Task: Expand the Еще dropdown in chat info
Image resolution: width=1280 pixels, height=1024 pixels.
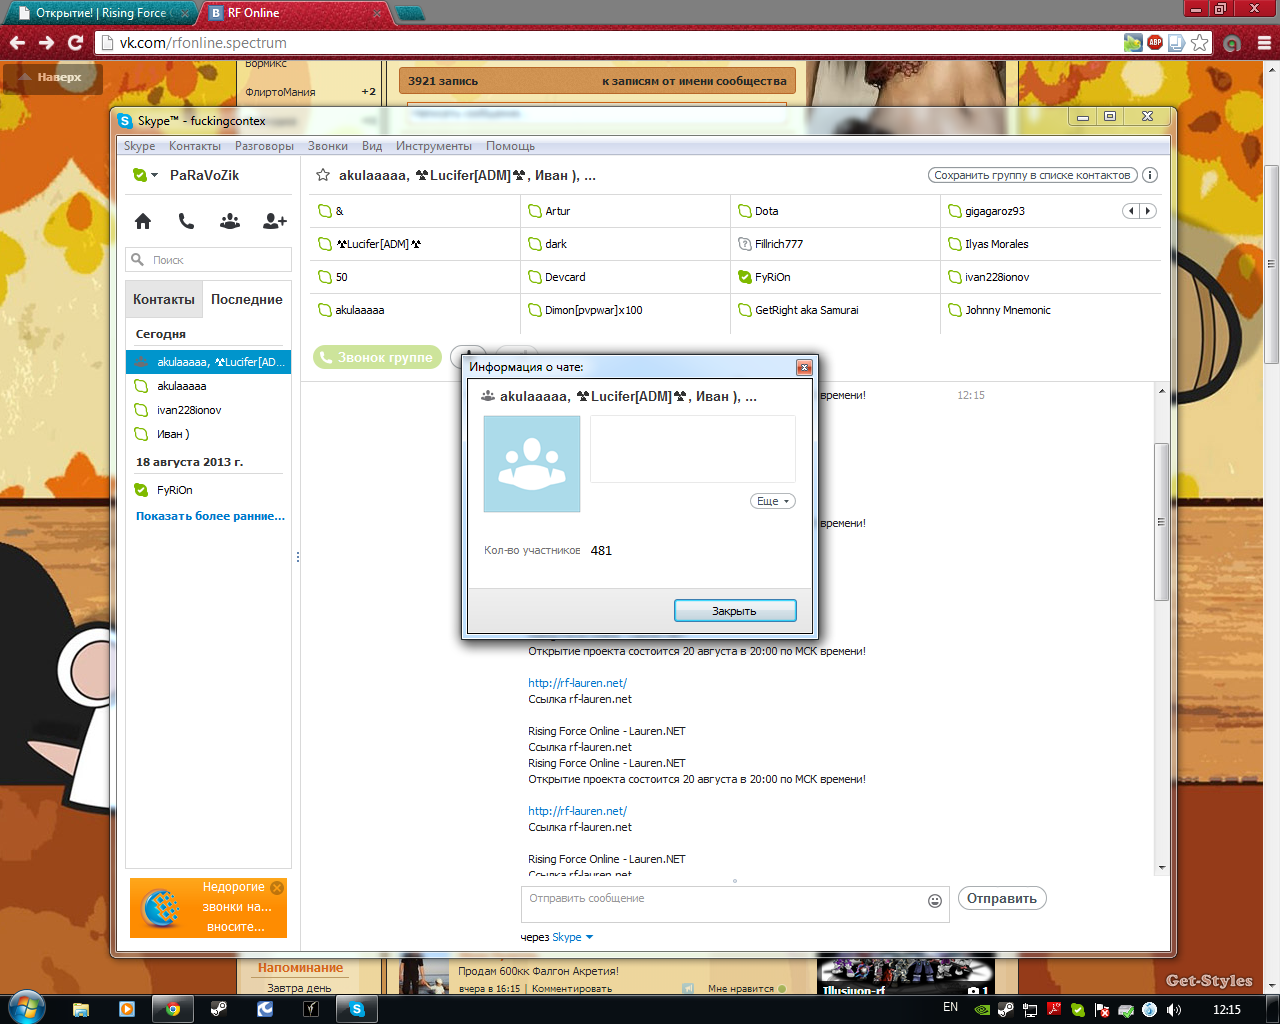Action: point(773,501)
